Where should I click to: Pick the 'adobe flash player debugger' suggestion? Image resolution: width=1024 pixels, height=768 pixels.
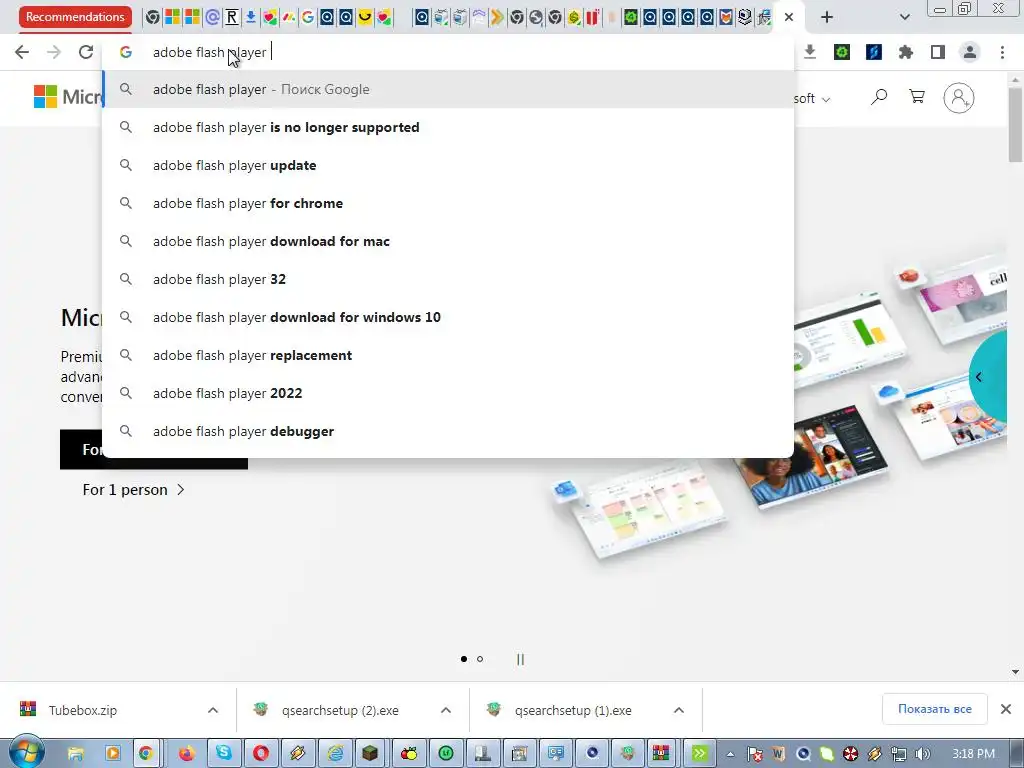448,431
